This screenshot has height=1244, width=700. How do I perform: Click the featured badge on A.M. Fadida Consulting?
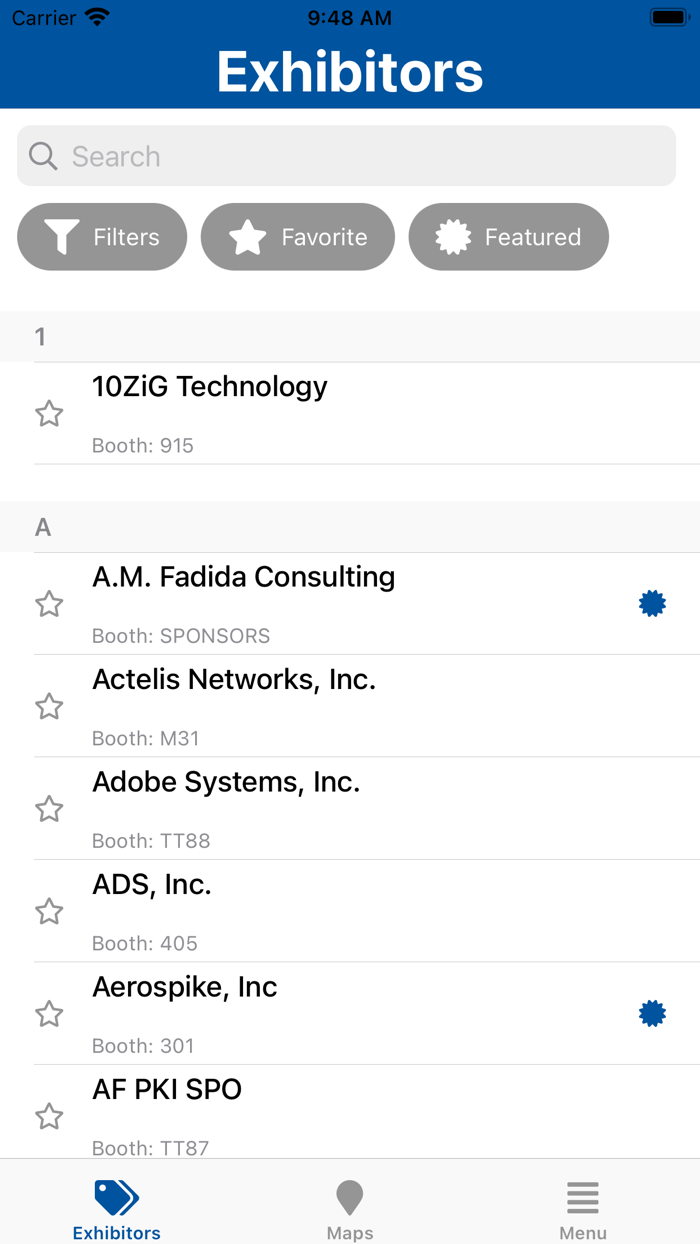652,604
